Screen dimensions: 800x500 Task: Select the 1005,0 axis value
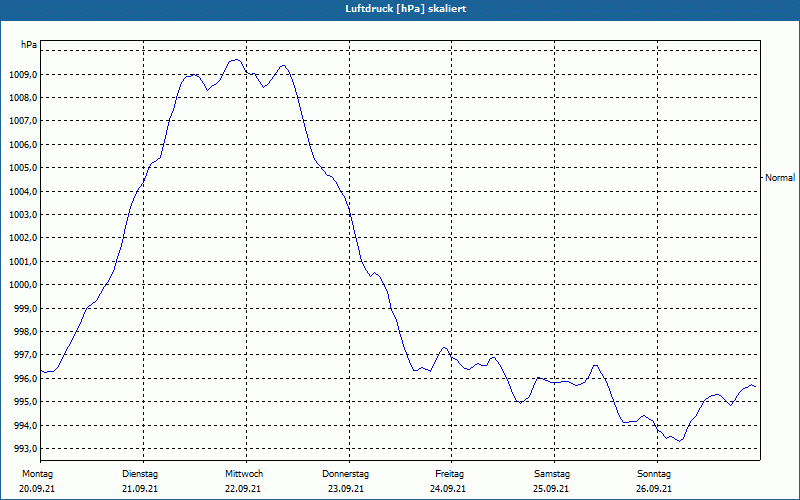click(23, 168)
